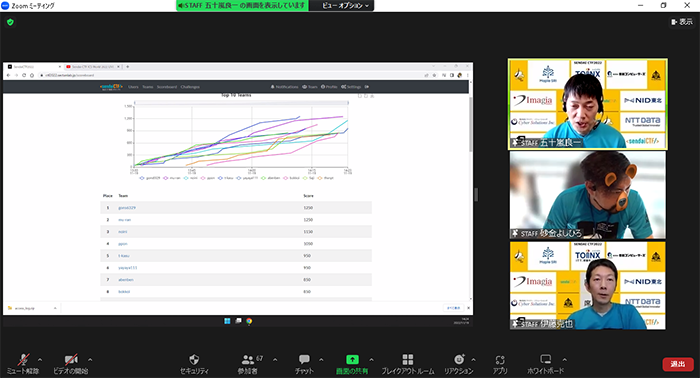Select the 伊藤克也 video thumbnail

[588, 286]
